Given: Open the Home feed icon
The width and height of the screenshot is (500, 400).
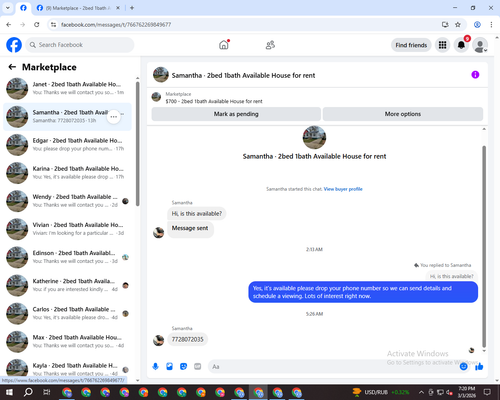Looking at the screenshot, I should point(224,45).
